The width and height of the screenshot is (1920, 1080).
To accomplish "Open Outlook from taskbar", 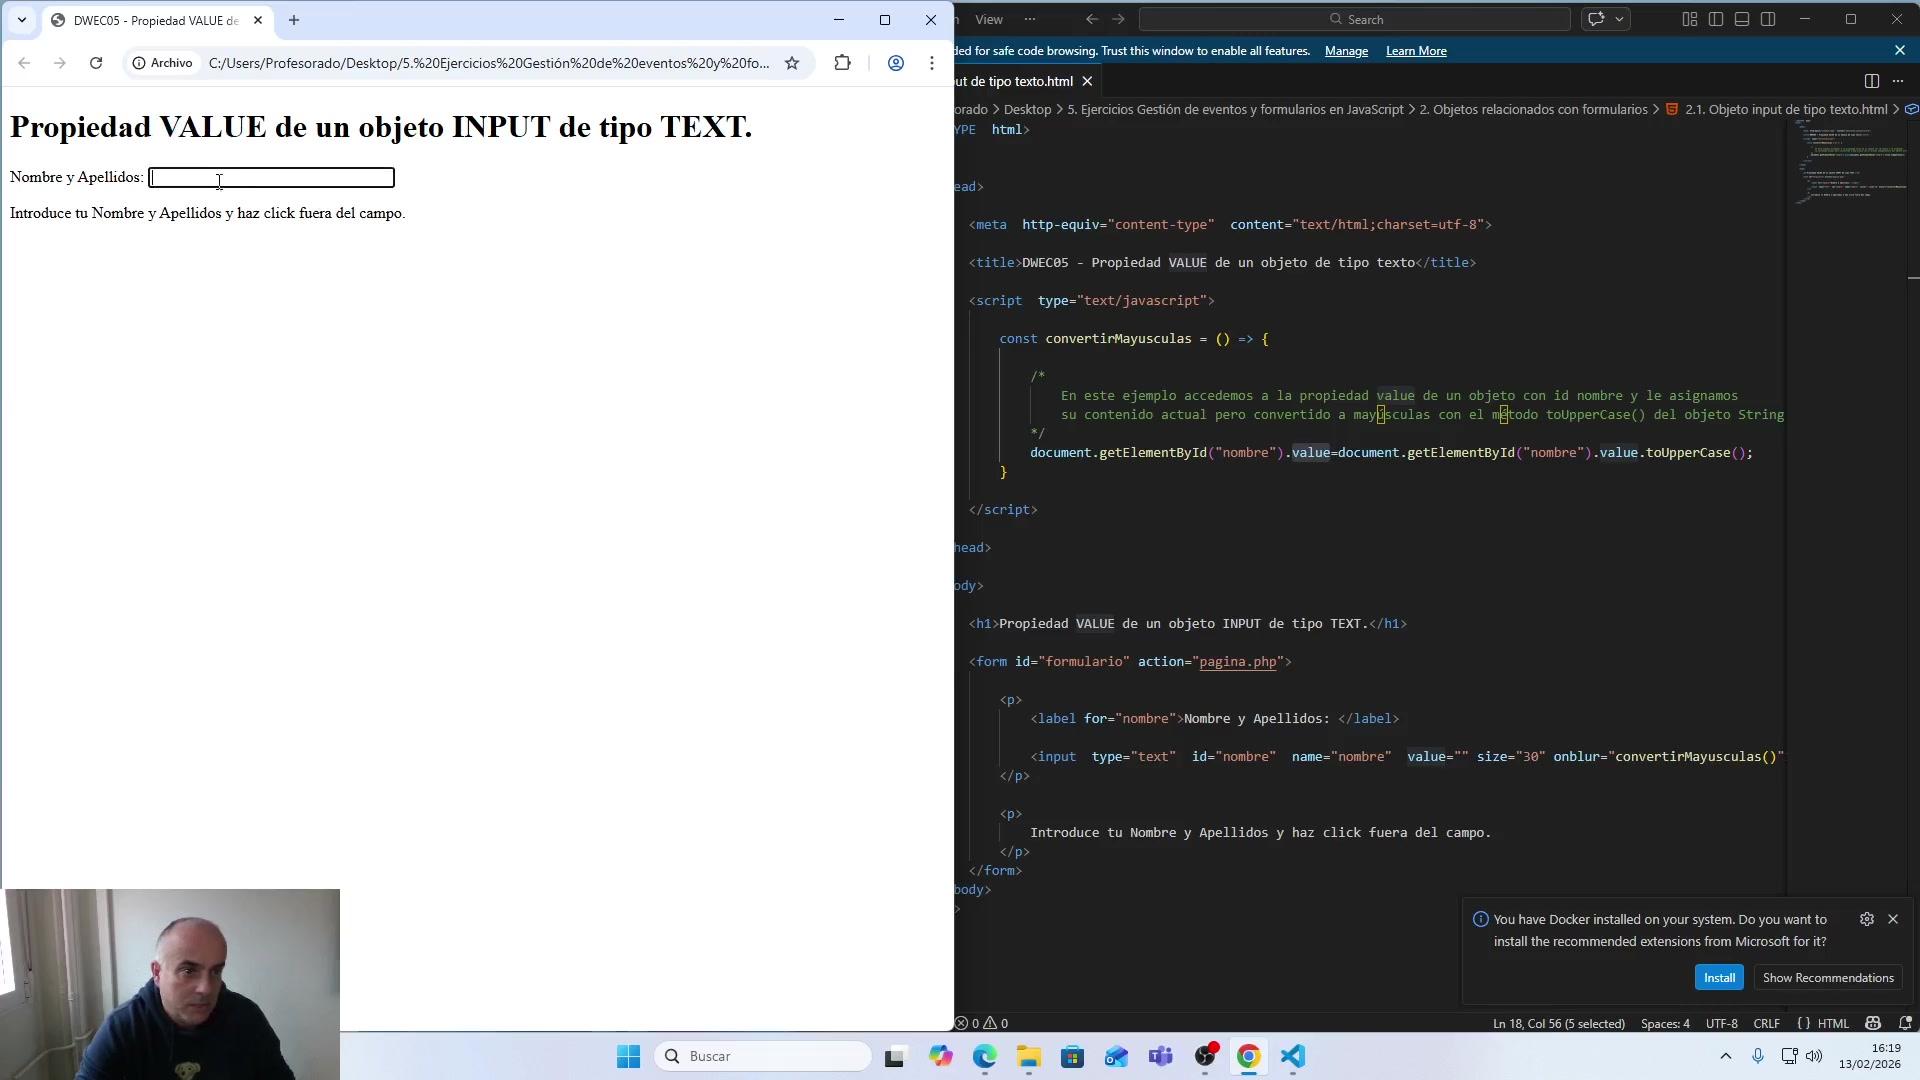I will (1116, 1057).
